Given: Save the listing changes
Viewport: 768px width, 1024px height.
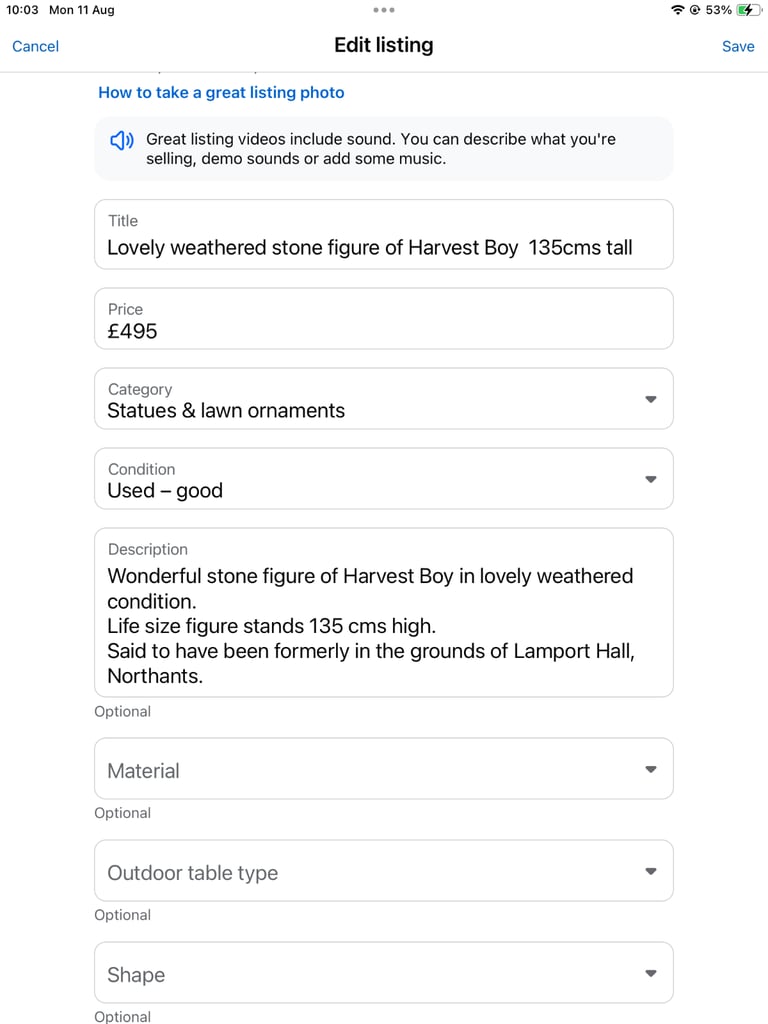Looking at the screenshot, I should click(x=738, y=46).
